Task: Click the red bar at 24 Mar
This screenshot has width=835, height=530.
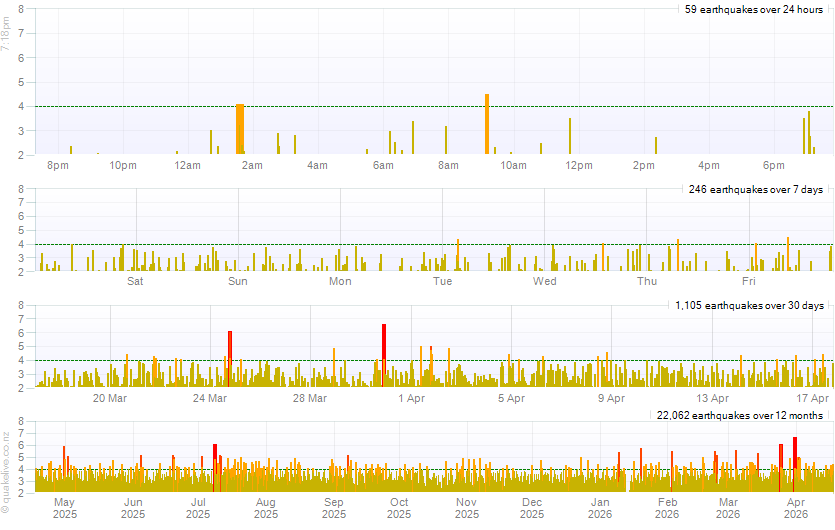Action: click(230, 358)
